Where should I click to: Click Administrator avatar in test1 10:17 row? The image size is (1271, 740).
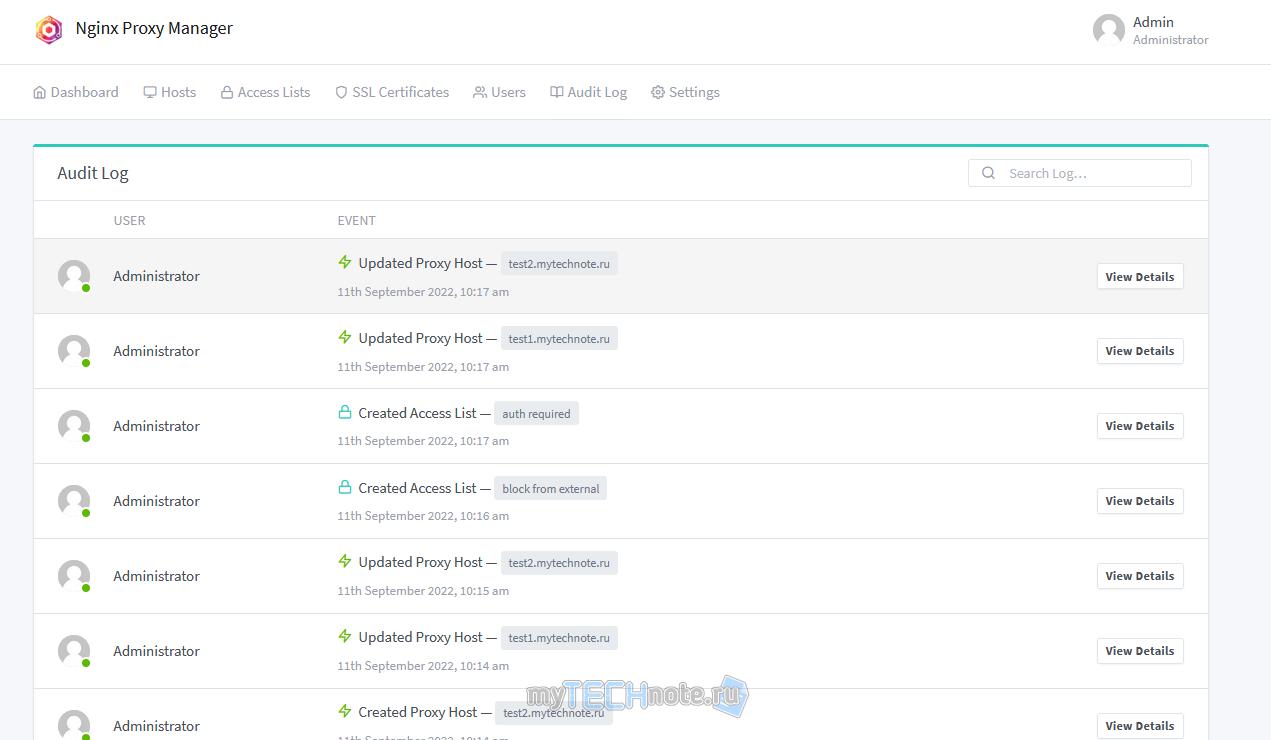(x=74, y=351)
